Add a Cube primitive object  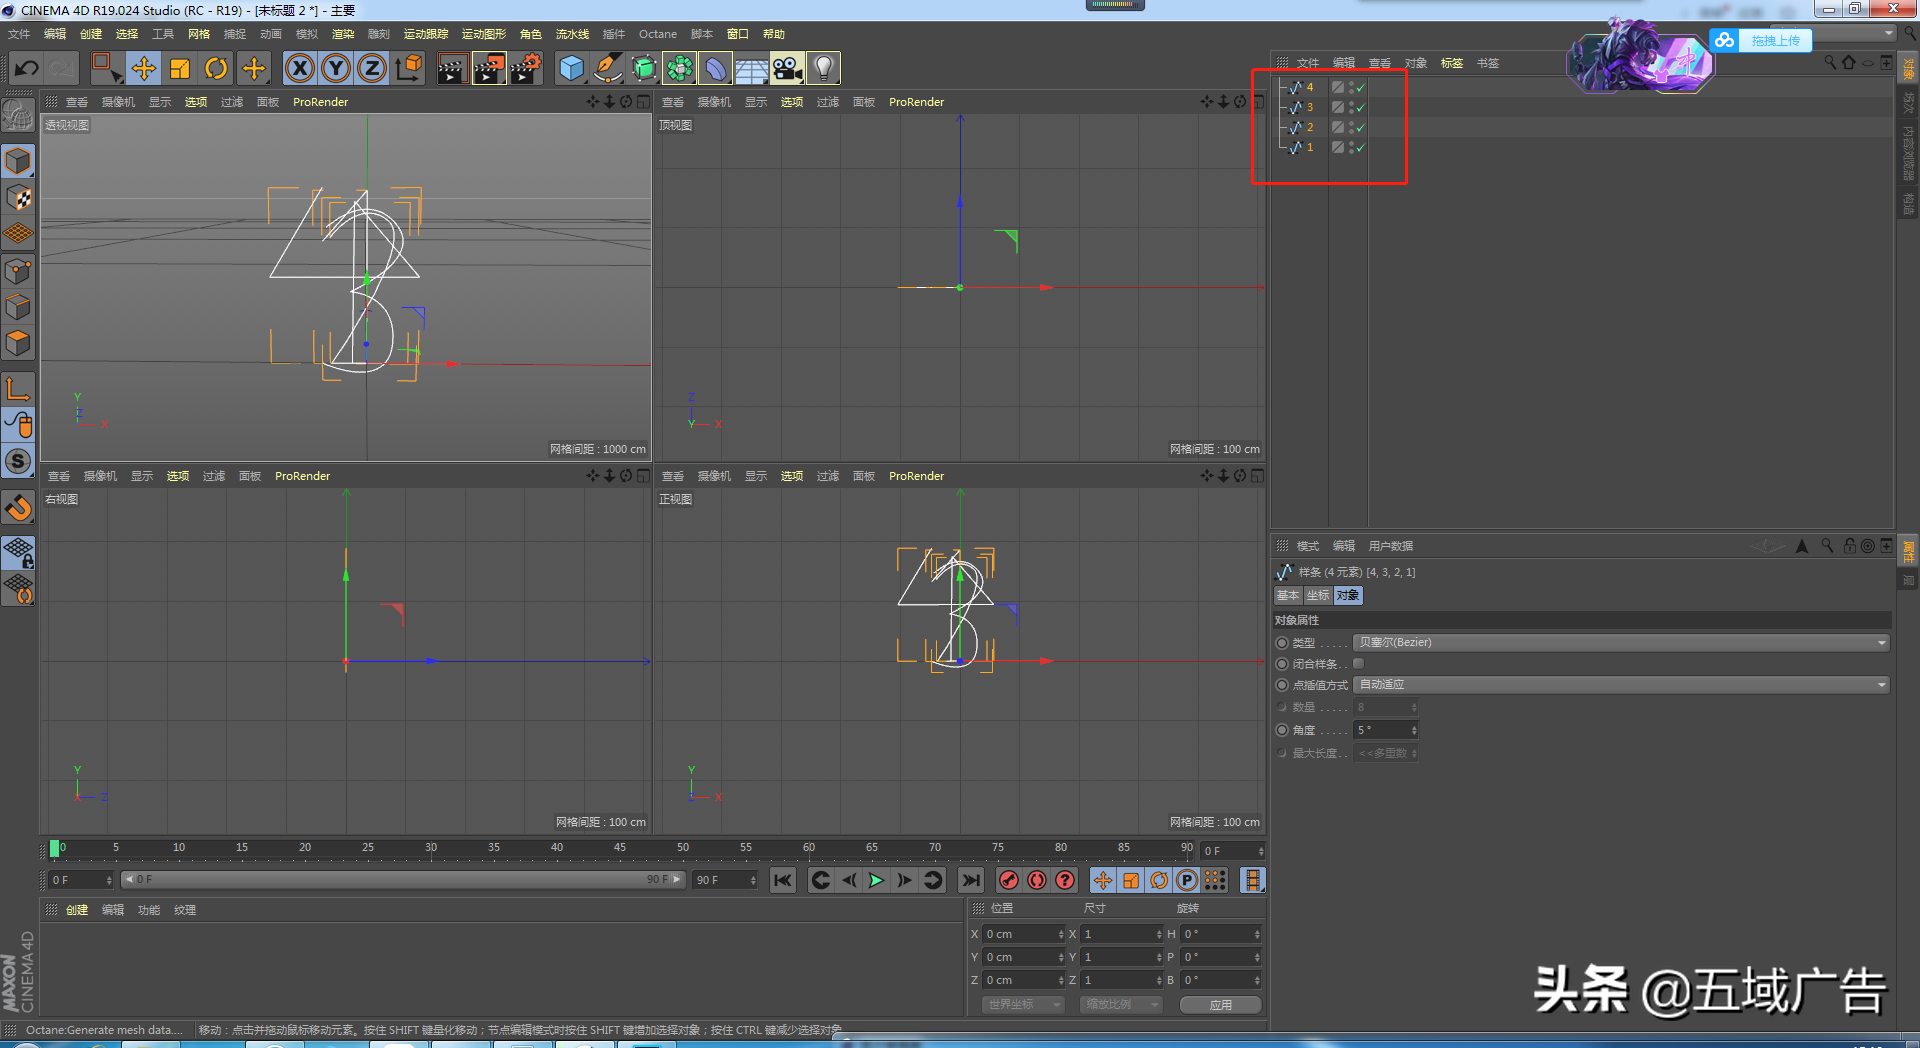pos(571,68)
